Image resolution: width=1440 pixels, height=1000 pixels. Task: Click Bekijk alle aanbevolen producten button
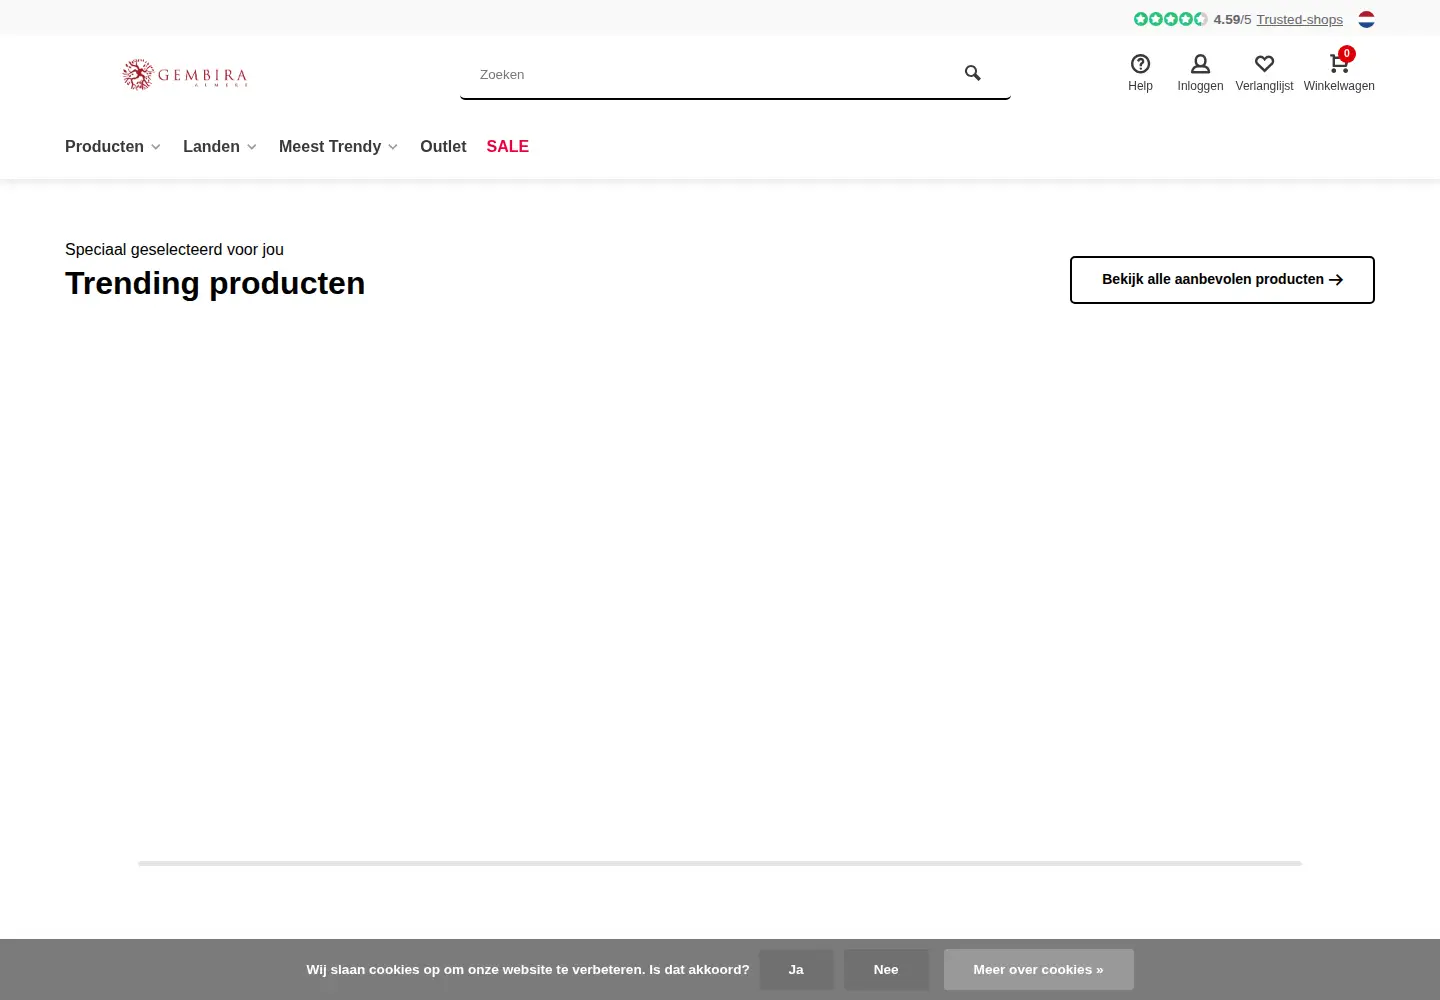(x=1222, y=280)
